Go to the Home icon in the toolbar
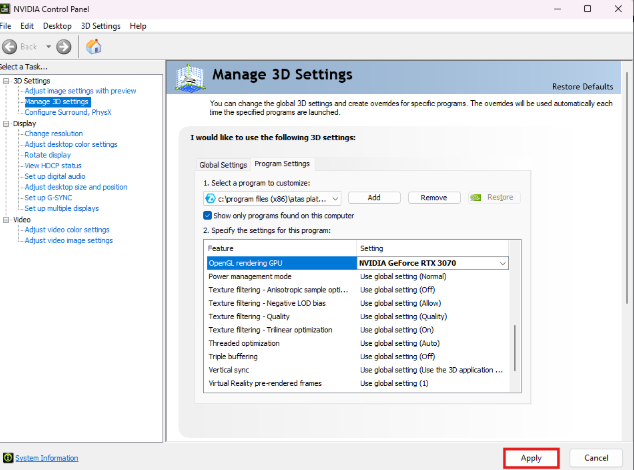634x470 pixels. [94, 47]
